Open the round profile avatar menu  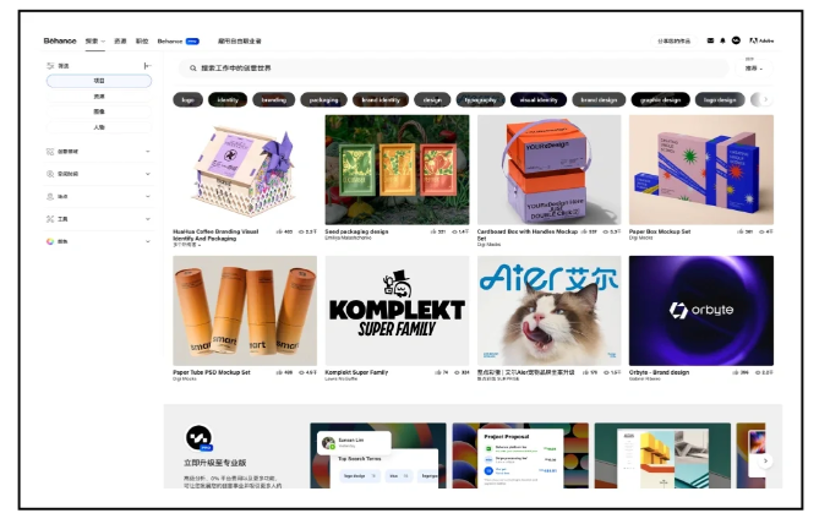pos(736,41)
